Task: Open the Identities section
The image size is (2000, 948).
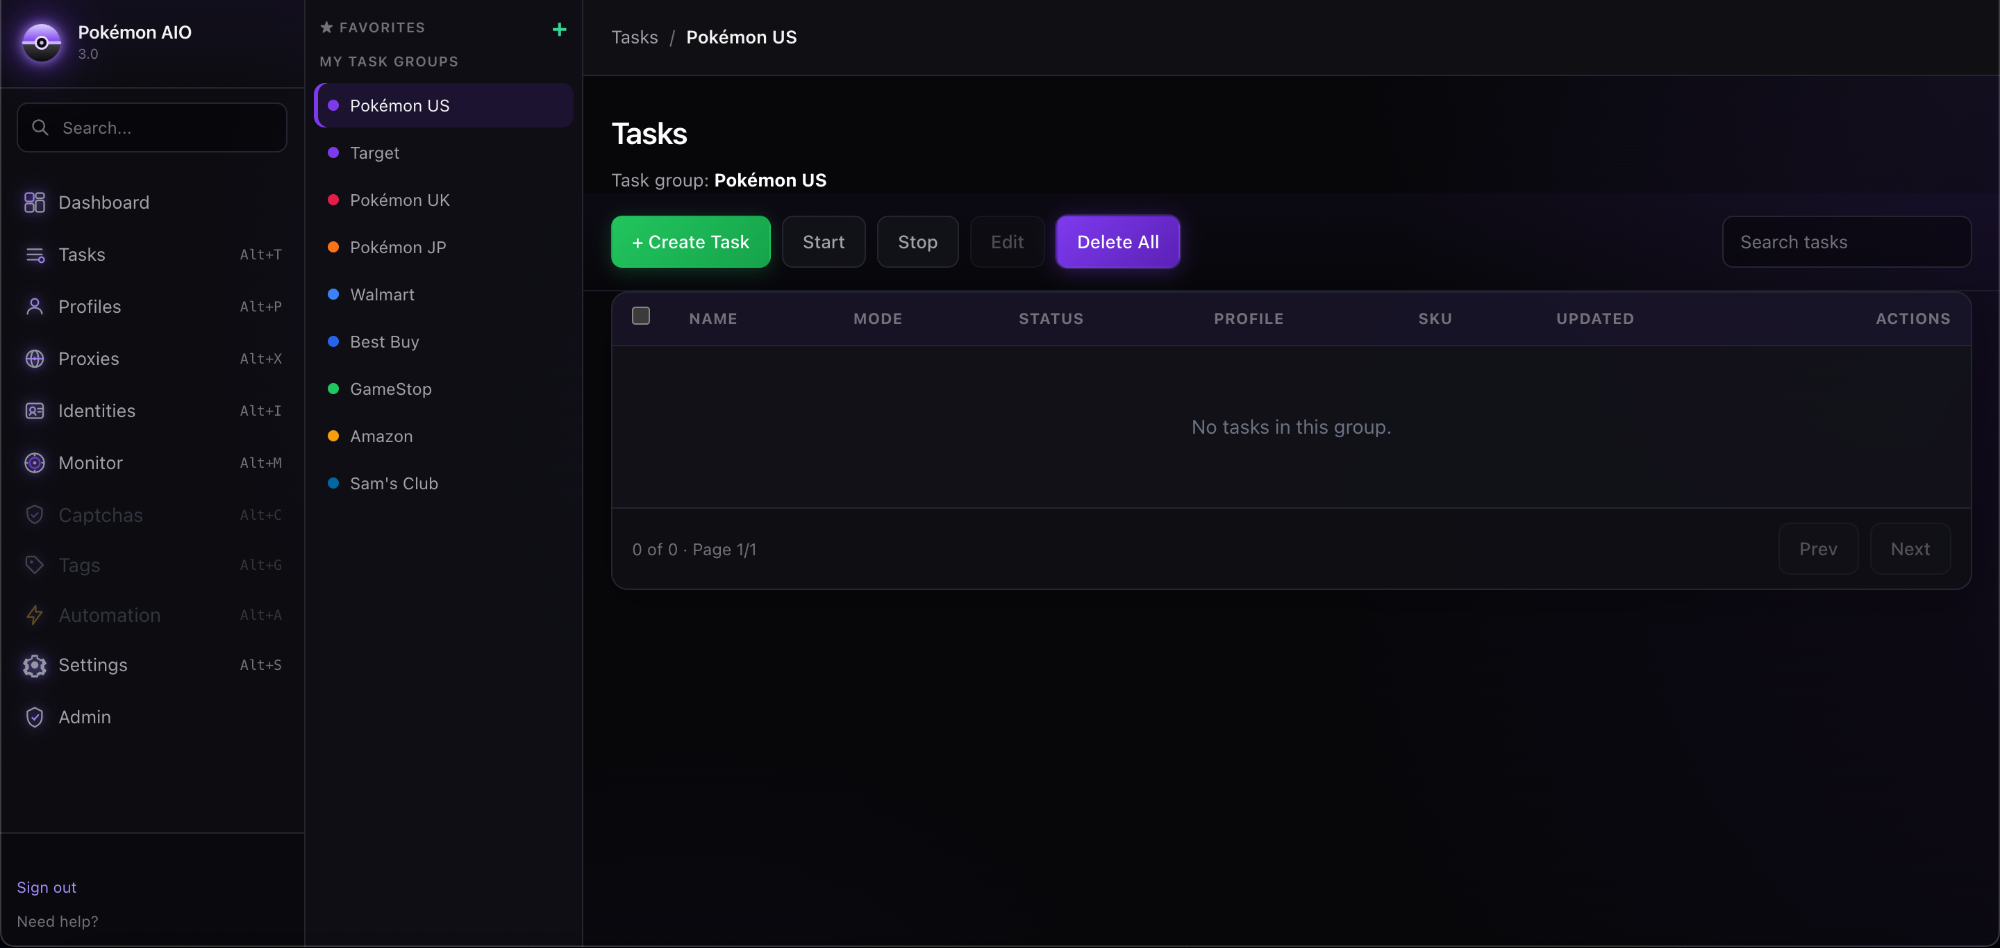Action: [x=152, y=411]
